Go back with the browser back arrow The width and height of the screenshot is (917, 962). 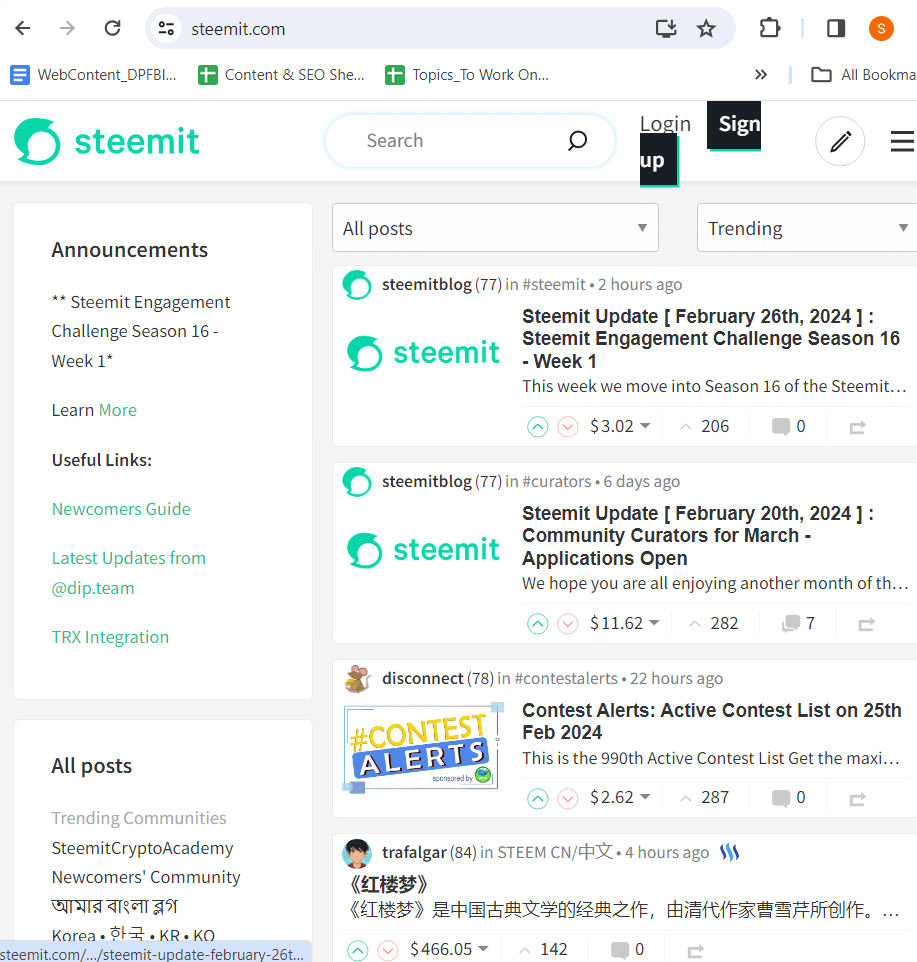pos(23,28)
